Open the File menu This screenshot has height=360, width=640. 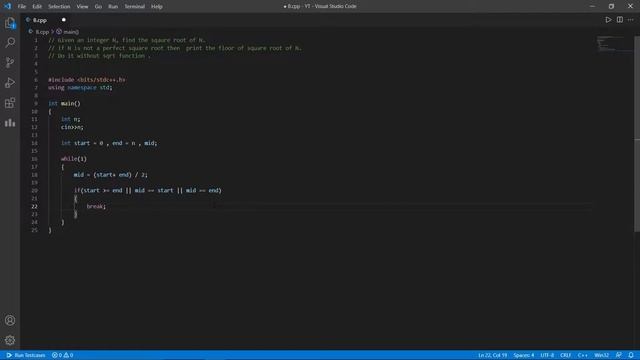(22, 7)
